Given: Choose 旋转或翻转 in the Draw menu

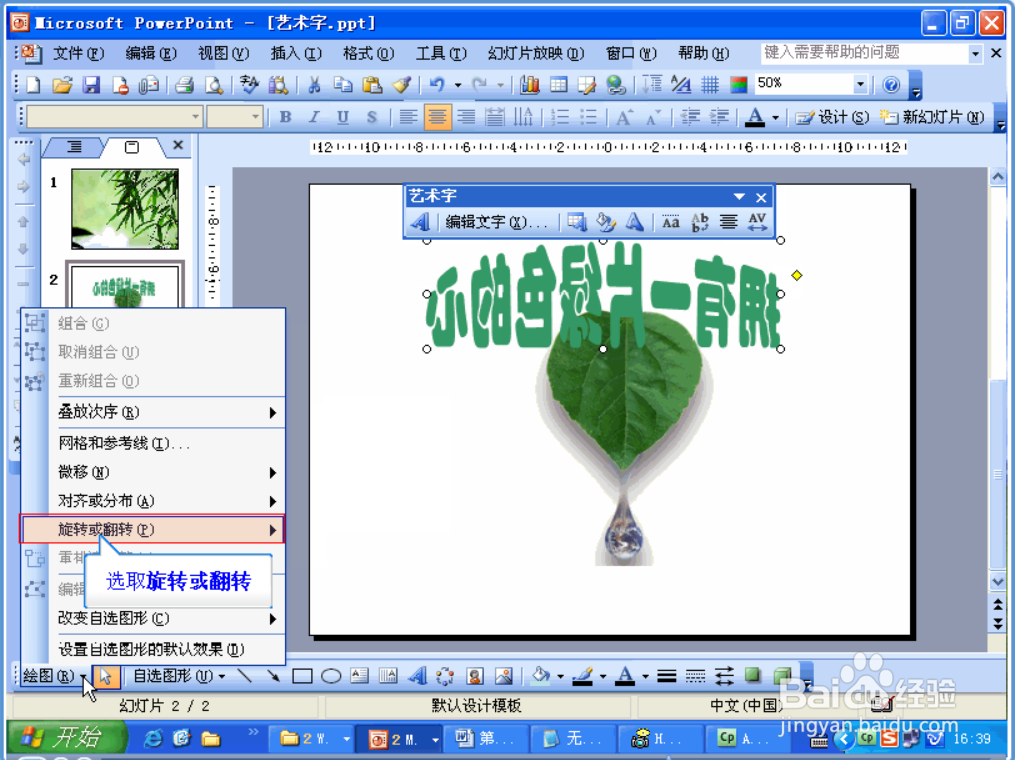Looking at the screenshot, I should tap(153, 530).
